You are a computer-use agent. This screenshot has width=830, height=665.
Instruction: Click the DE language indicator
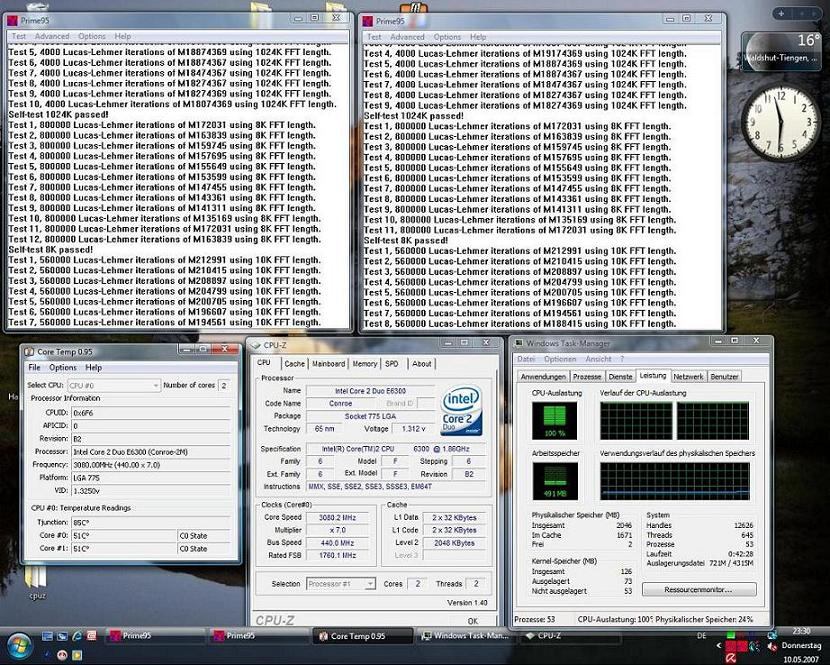click(702, 636)
